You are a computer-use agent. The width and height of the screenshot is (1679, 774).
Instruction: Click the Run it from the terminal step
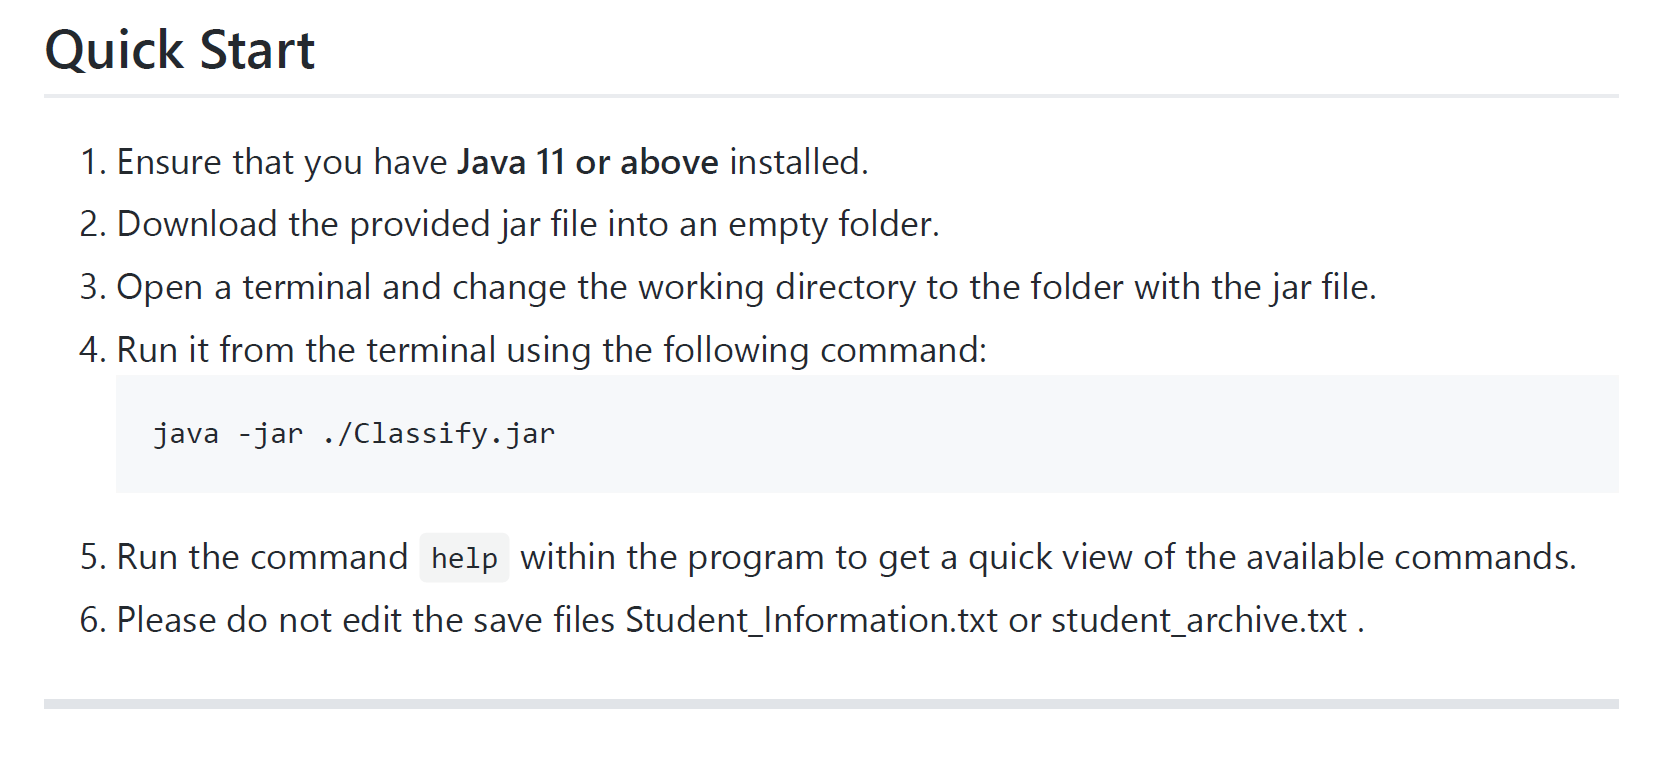551,350
